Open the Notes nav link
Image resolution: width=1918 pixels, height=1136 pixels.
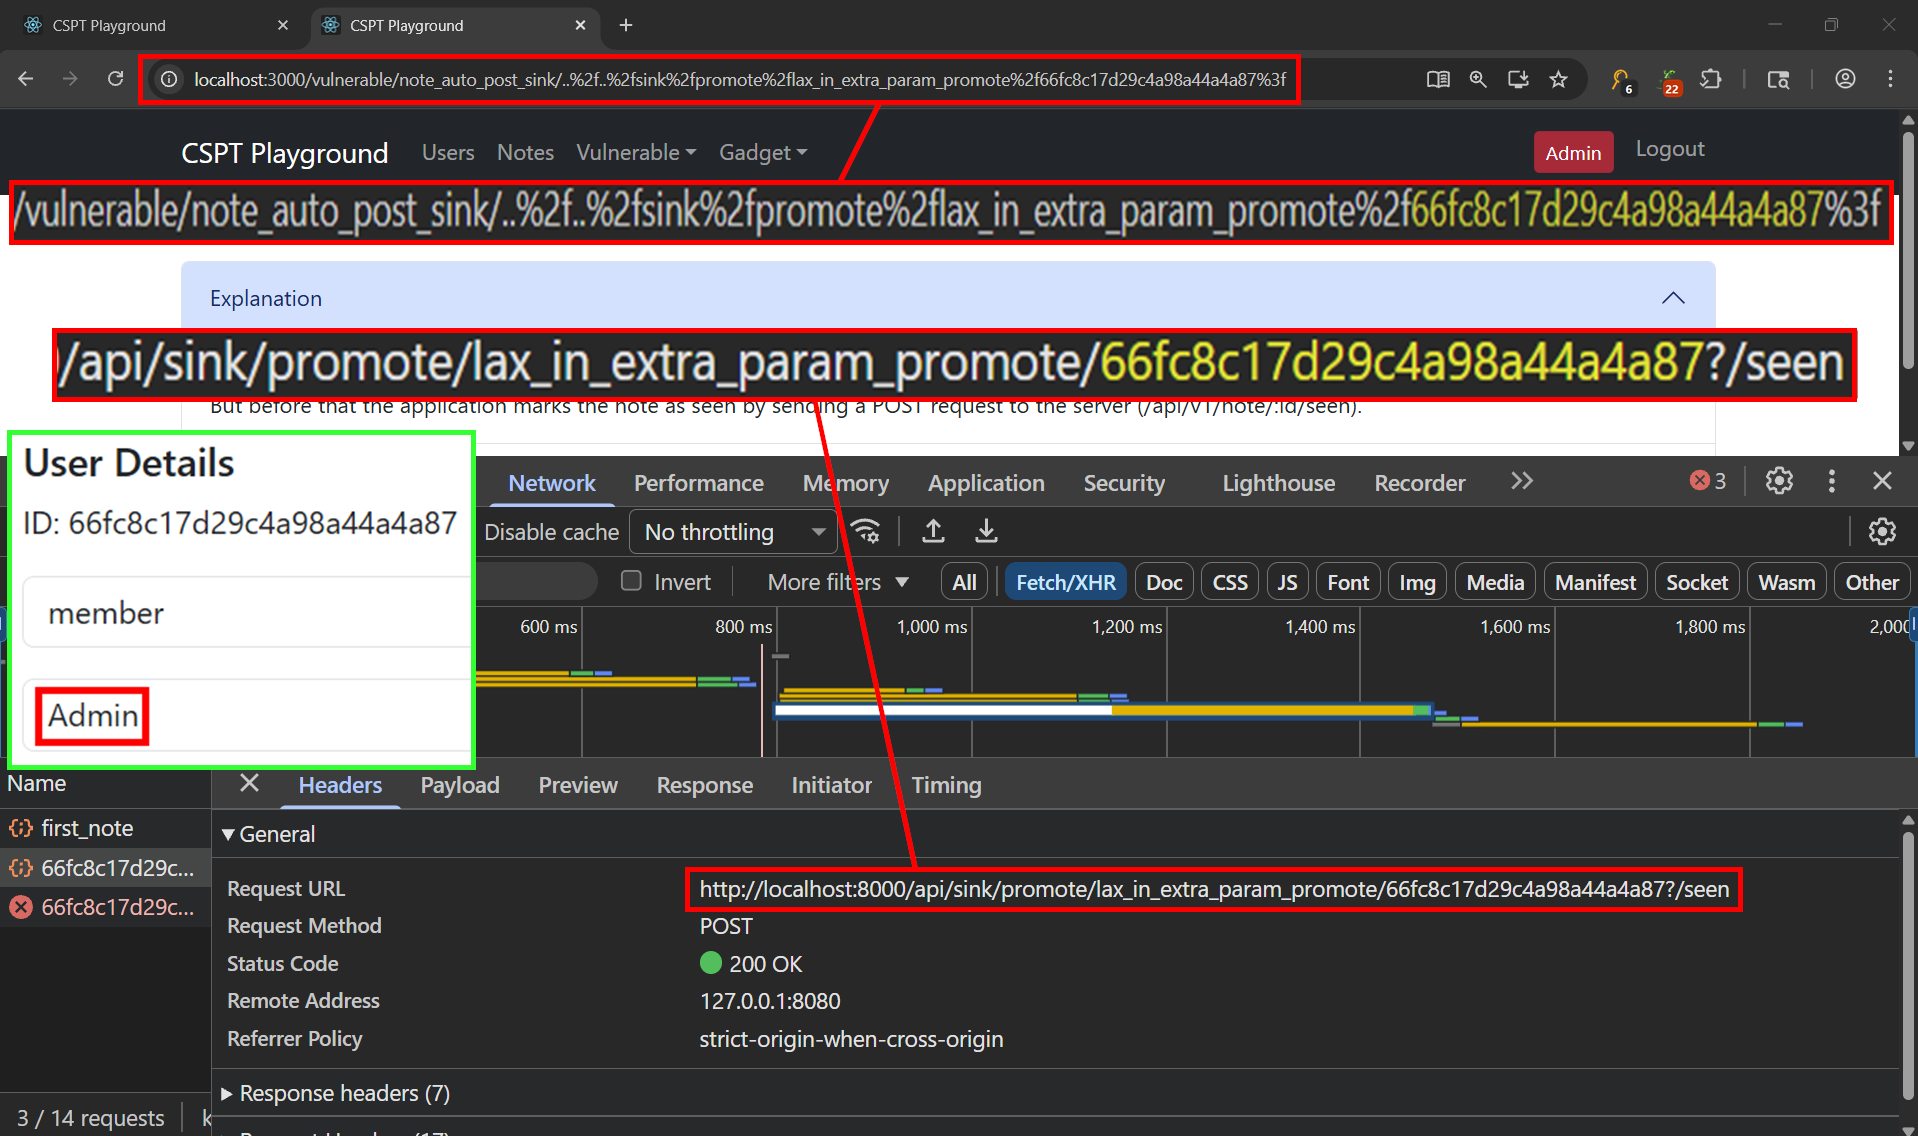tap(525, 152)
